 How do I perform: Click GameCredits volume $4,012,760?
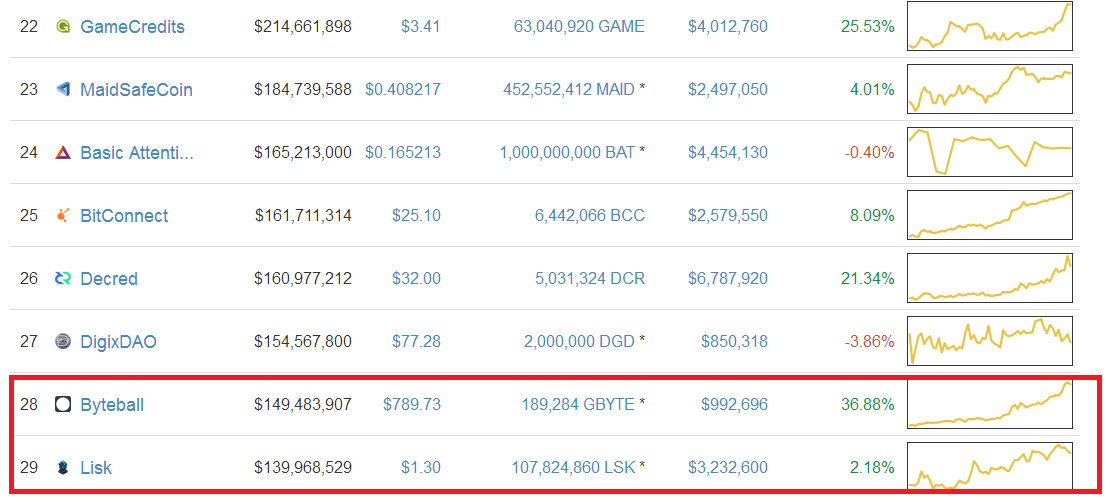point(728,27)
